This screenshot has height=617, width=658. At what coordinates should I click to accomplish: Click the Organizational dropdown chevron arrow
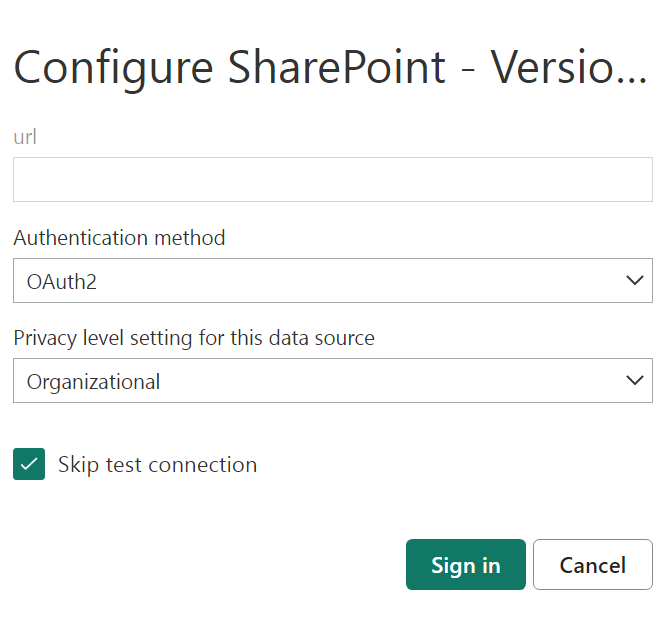coord(634,381)
